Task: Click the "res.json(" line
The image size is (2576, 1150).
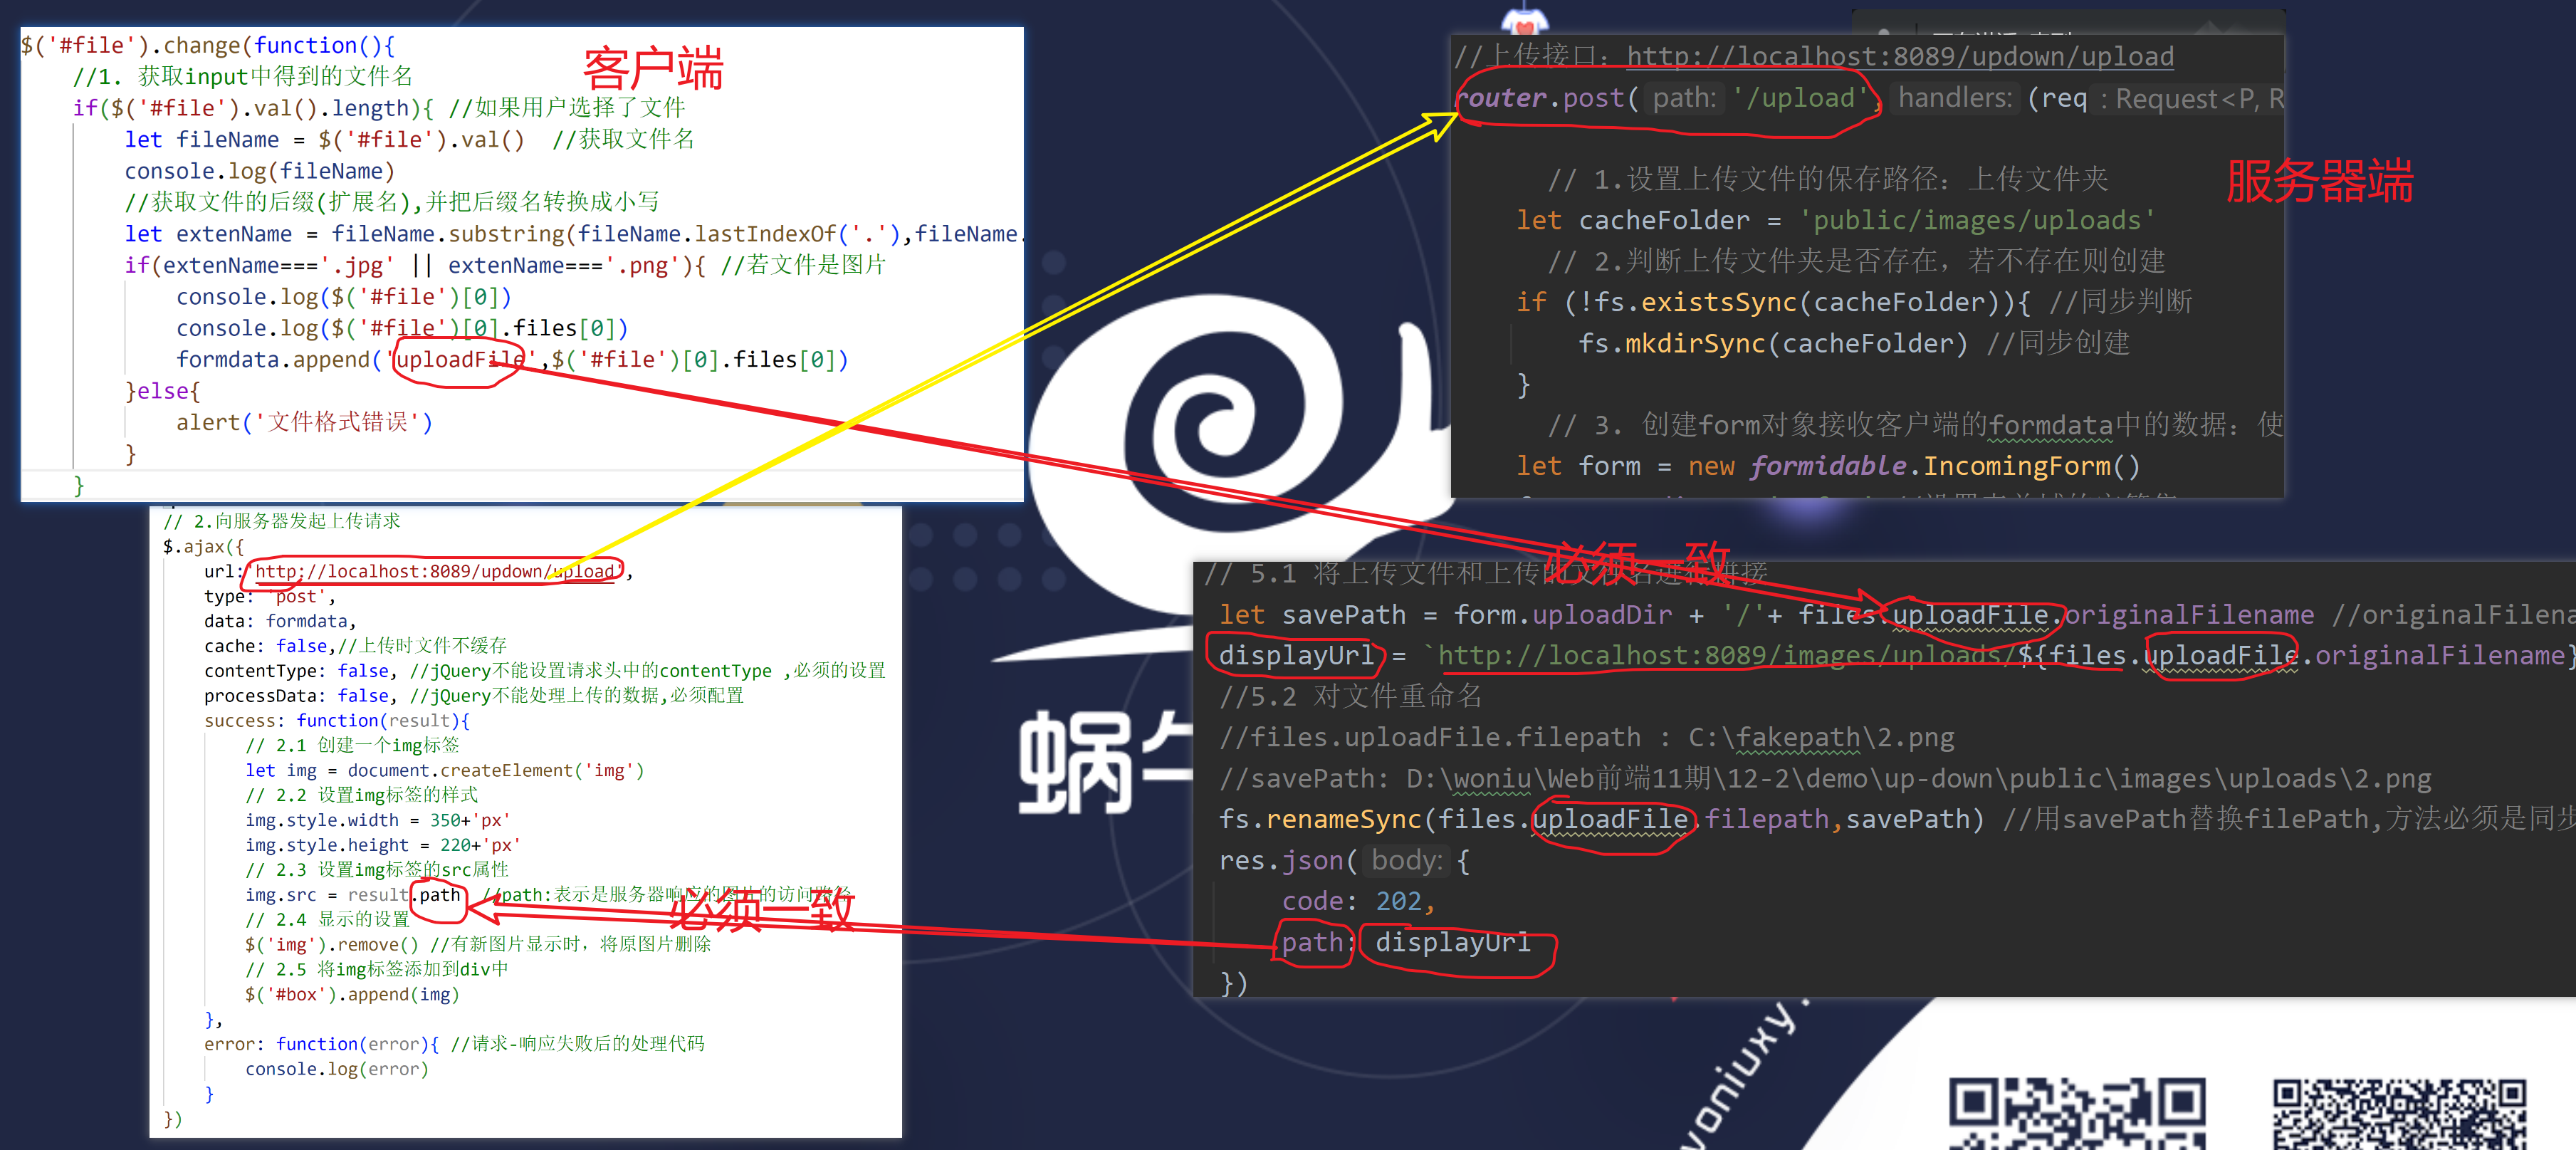Action: point(1345,861)
